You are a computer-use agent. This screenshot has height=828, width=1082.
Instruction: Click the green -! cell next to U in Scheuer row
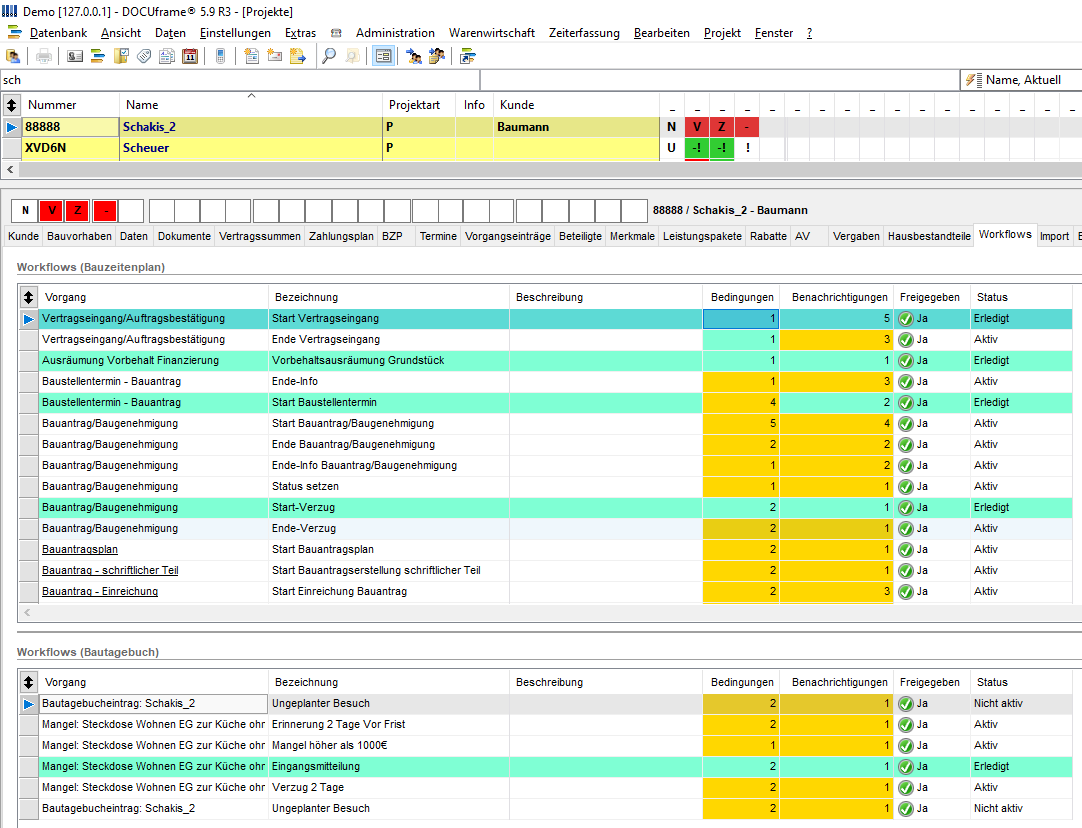pyautogui.click(x=697, y=148)
